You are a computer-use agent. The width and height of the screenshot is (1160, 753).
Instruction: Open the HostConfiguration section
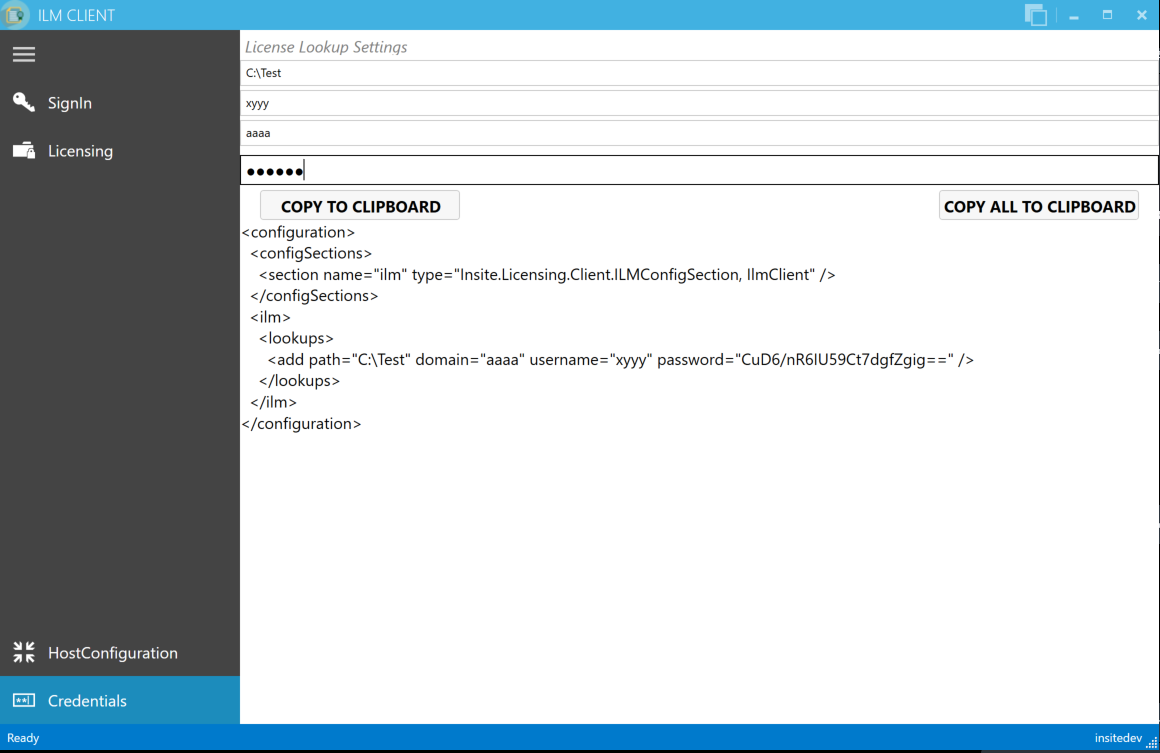(113, 652)
